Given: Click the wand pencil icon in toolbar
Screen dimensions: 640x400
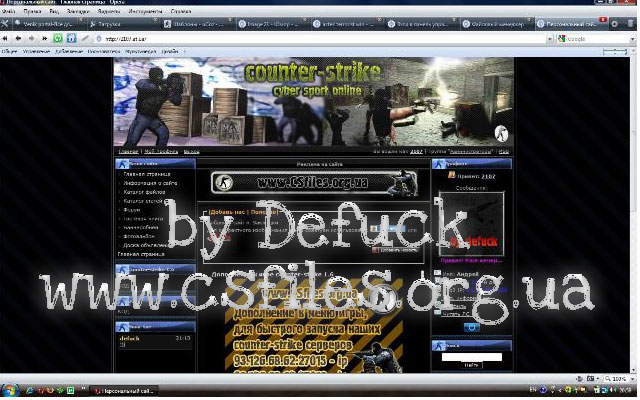Looking at the screenshot, I should (85, 39).
